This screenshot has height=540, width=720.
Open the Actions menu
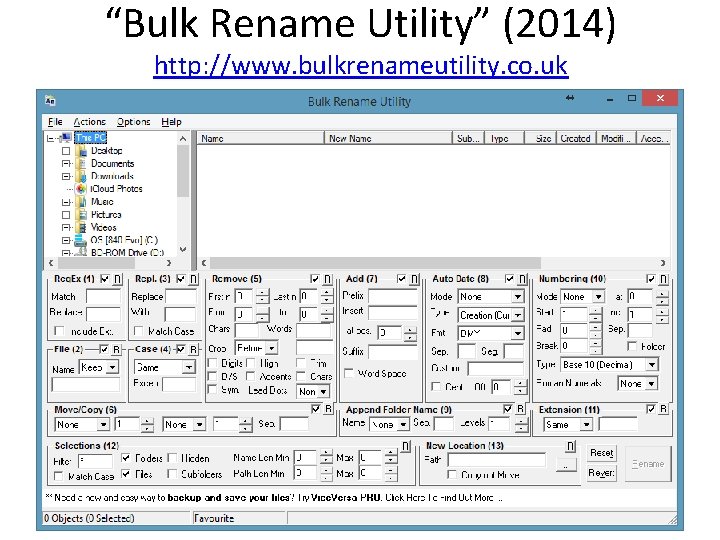coord(90,122)
